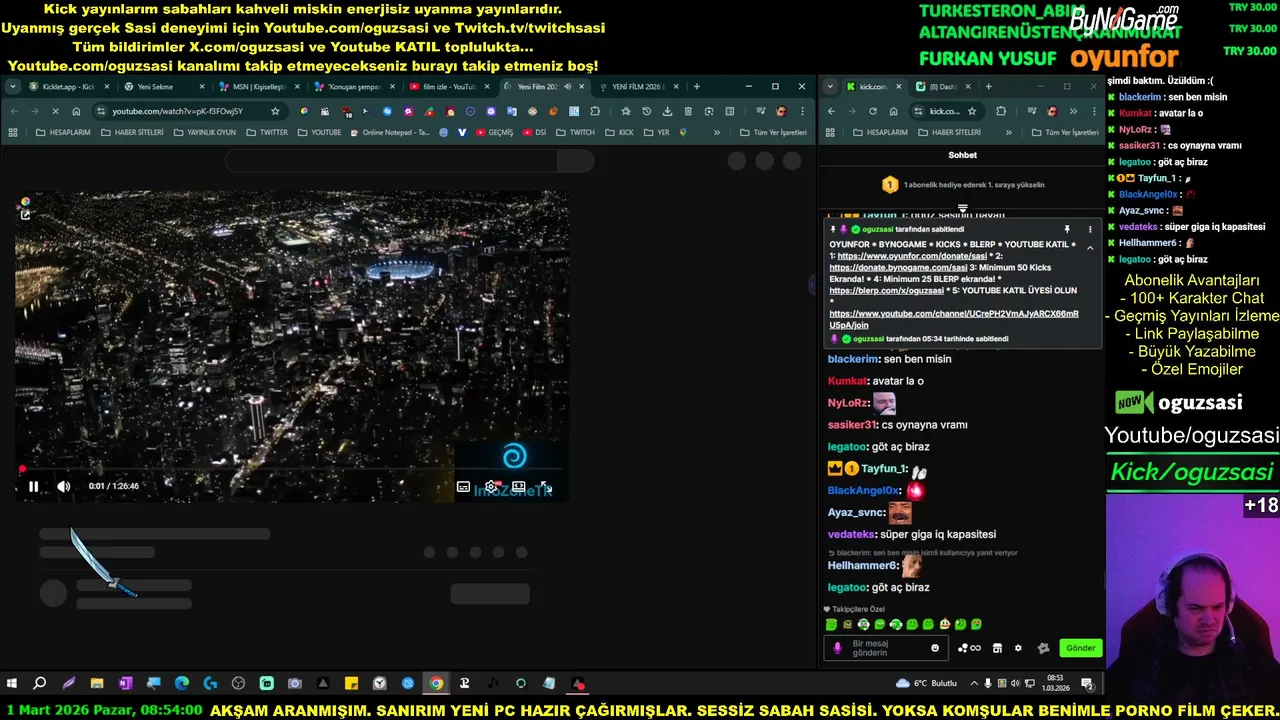Open the KICK bookmark folder
Screen dimensions: 1280x720
(620, 132)
